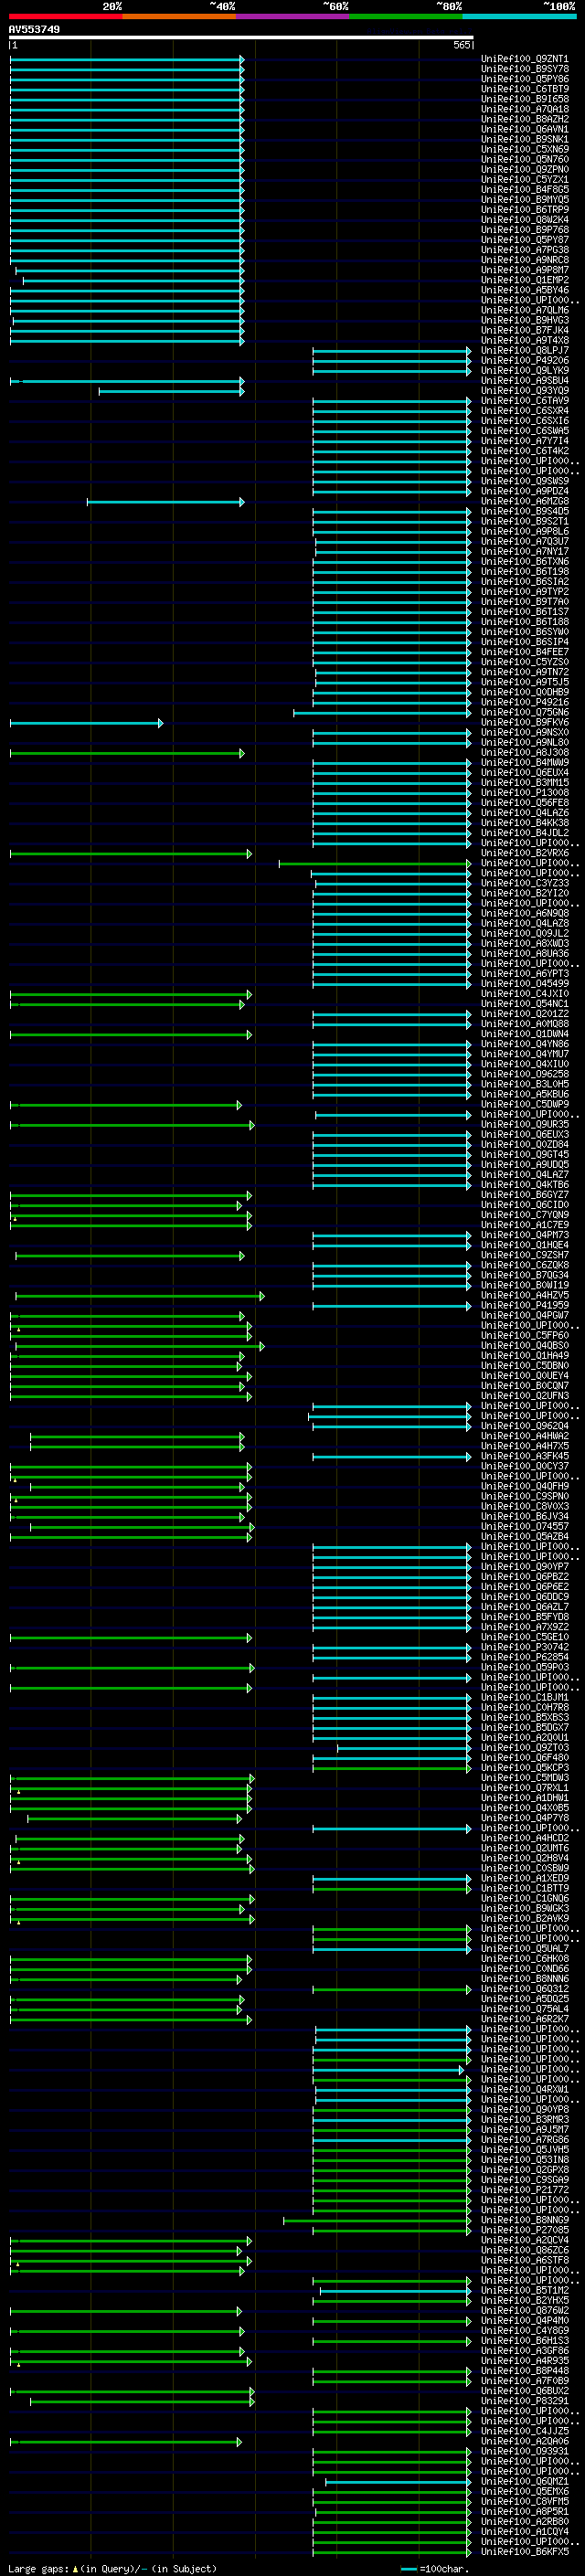Click the purple ~60% identity legend bar
Viewport: 585px width, 2576px height.
293,16
